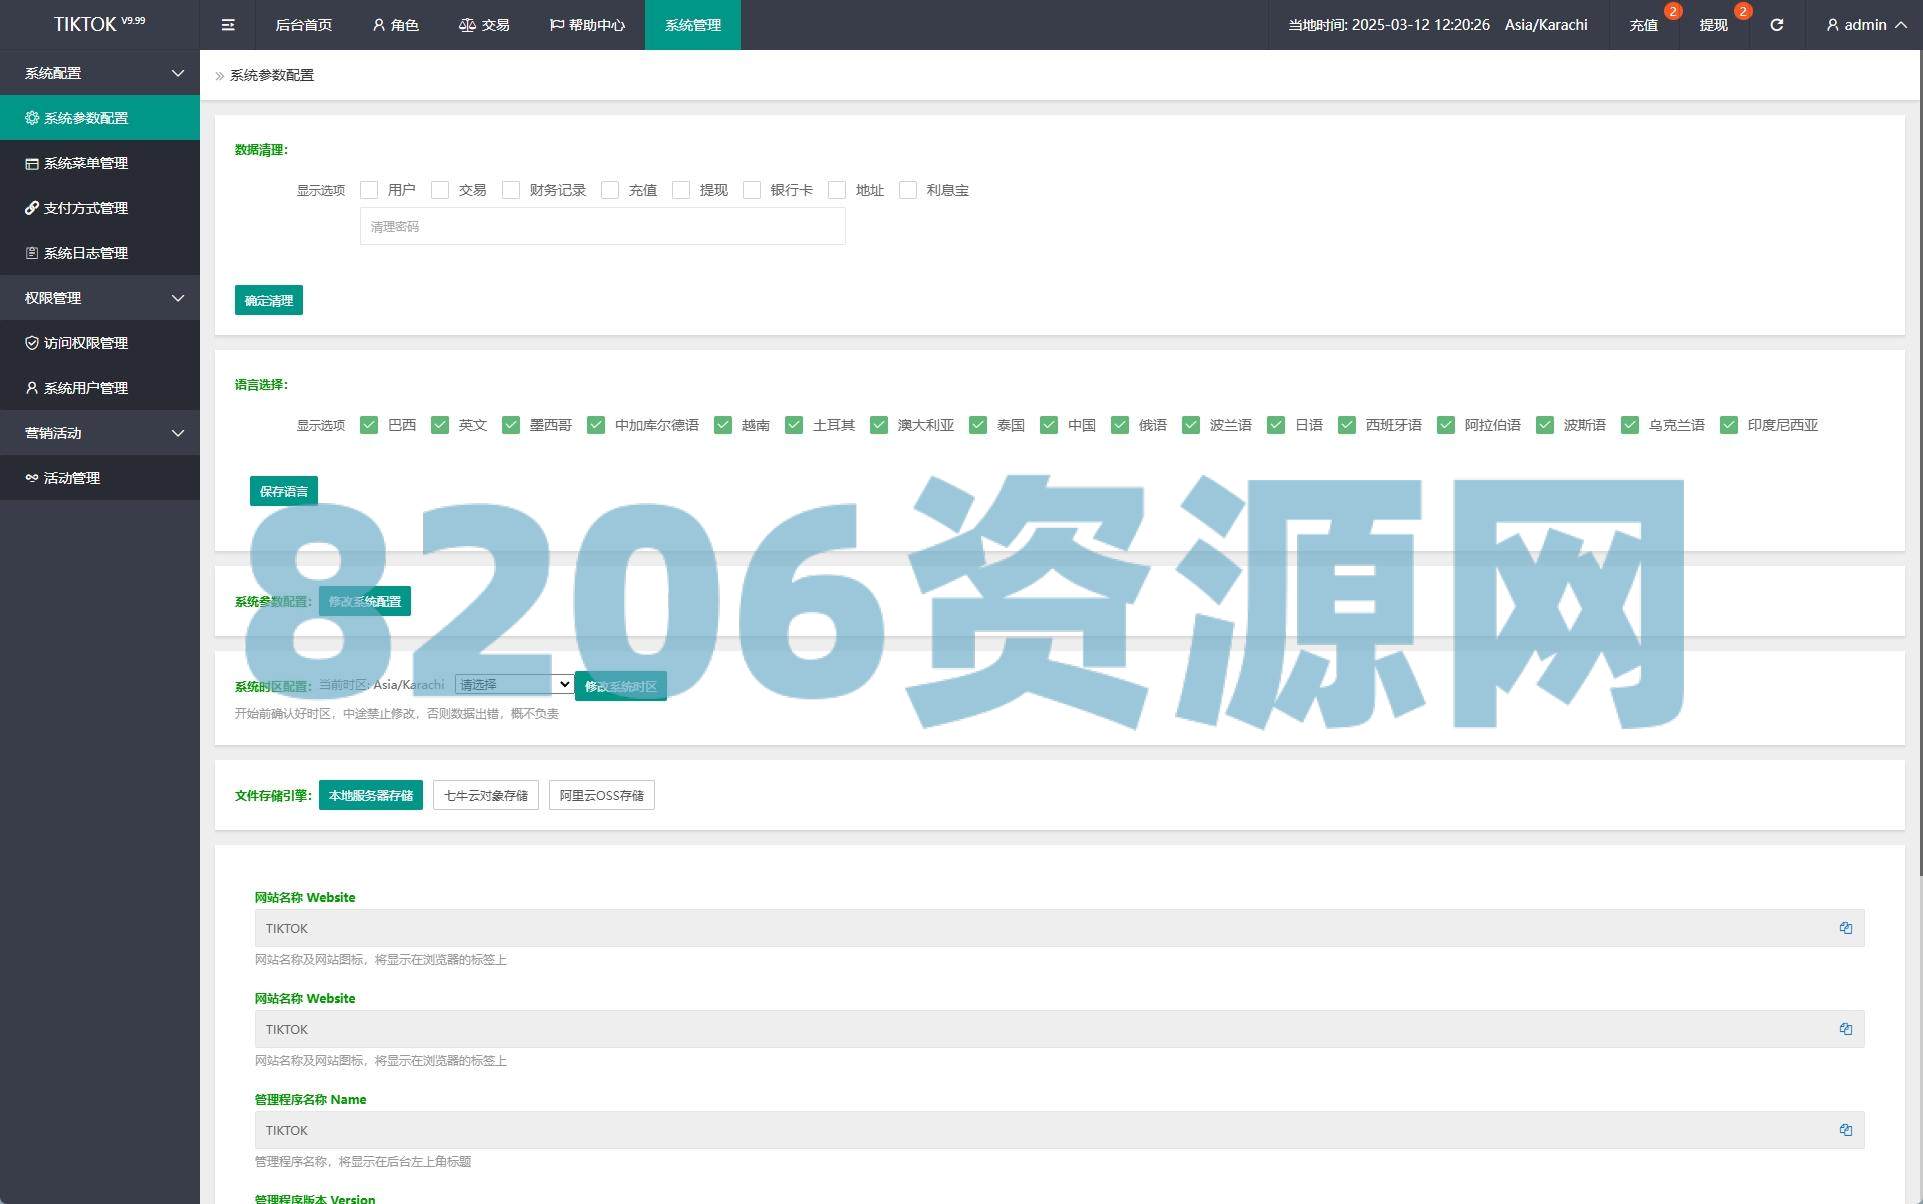Uncheck the 巴西 language checkbox
Image resolution: width=1923 pixels, height=1204 pixels.
pyautogui.click(x=369, y=425)
